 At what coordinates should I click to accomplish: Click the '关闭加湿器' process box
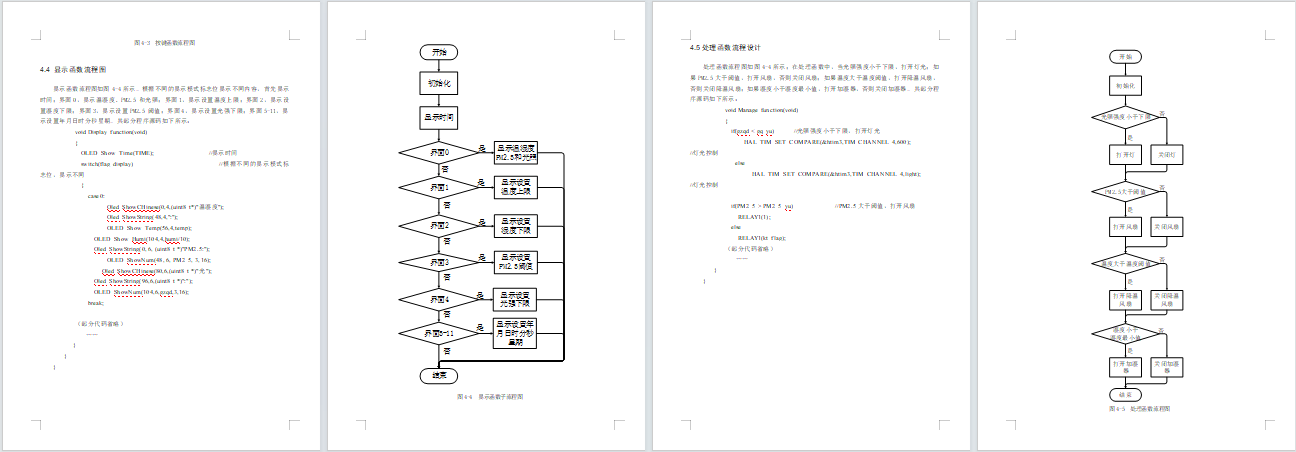click(1167, 367)
